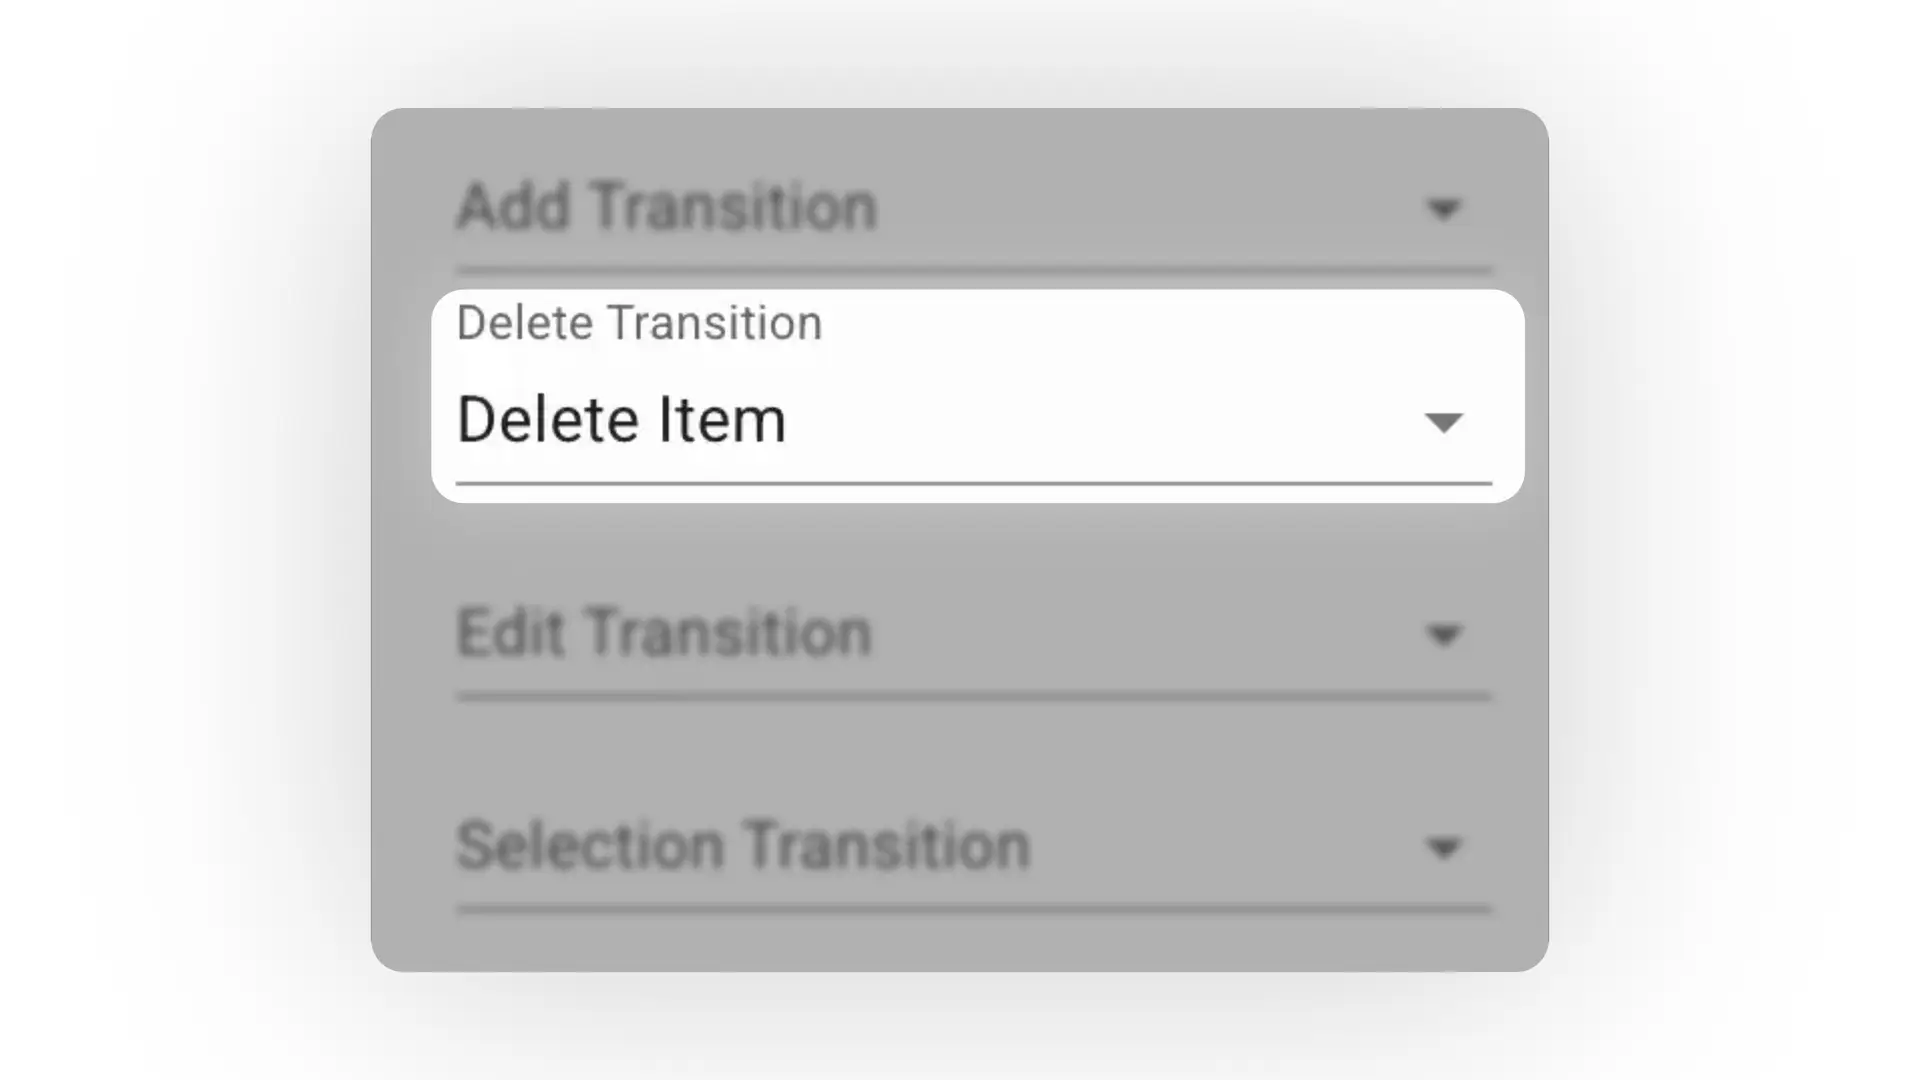Select the Delete Item option

622,419
